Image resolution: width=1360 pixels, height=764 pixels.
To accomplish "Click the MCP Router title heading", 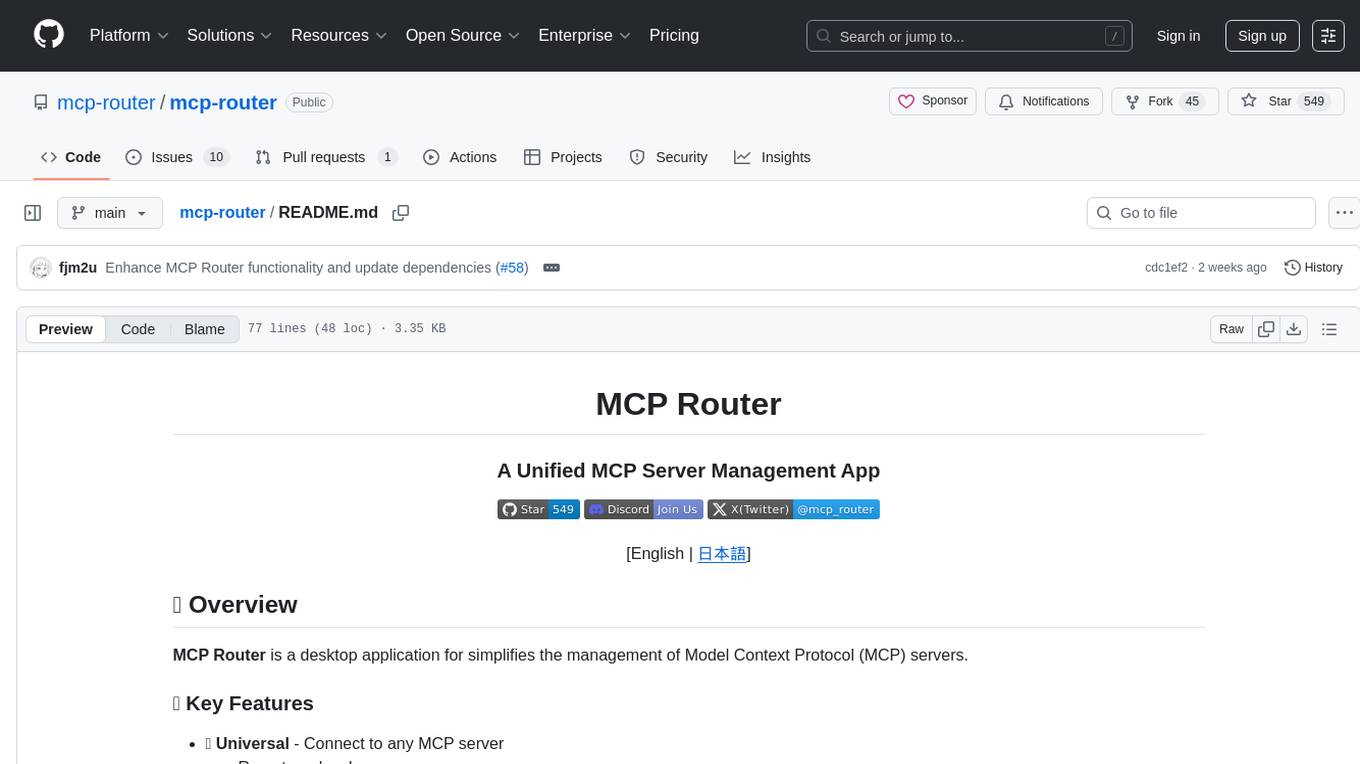I will (688, 404).
